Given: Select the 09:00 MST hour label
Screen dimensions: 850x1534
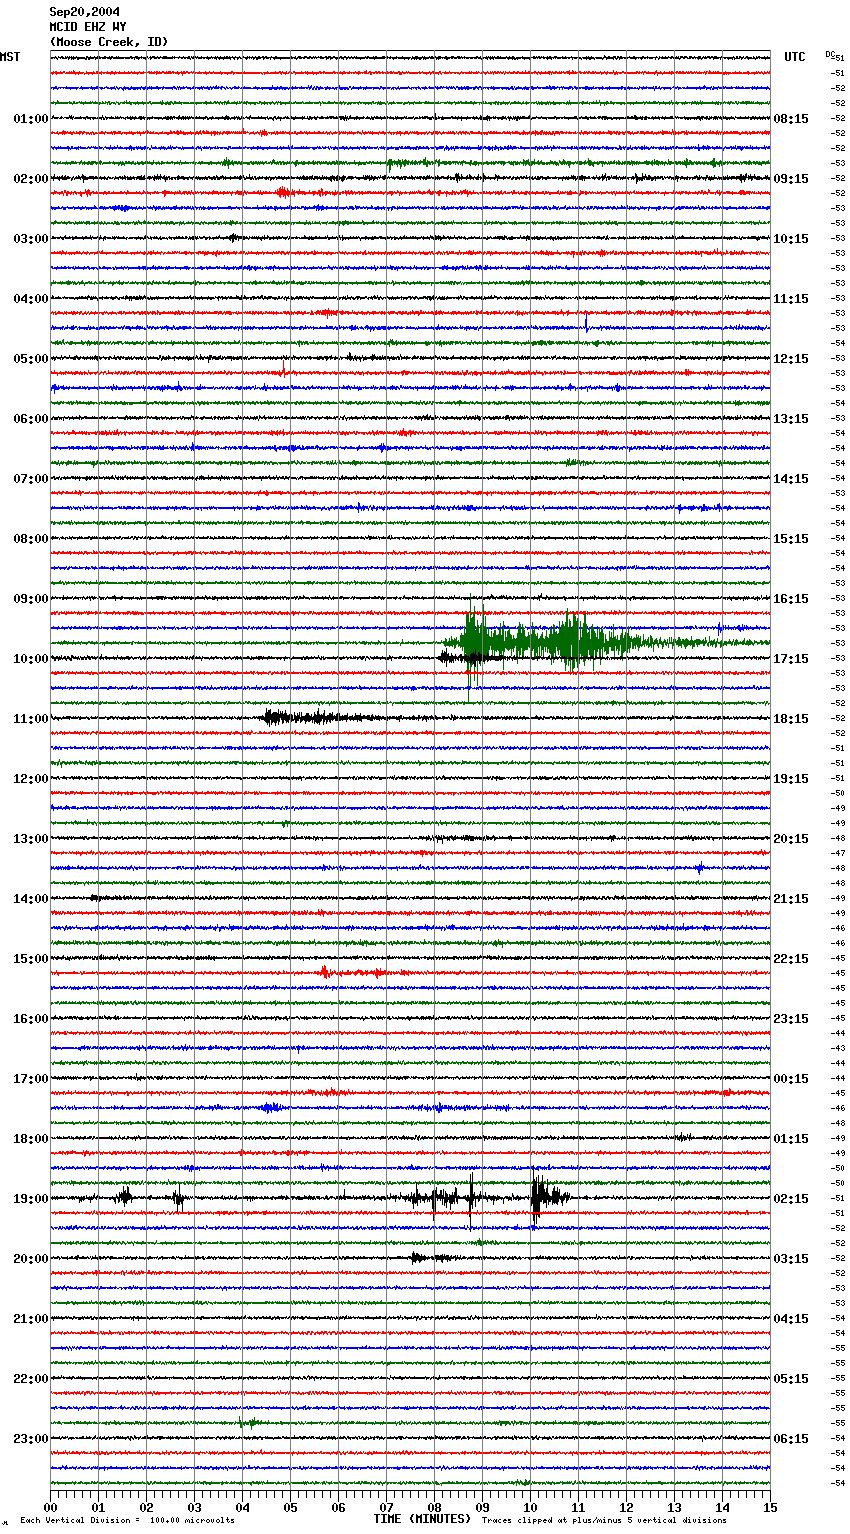Looking at the screenshot, I should pos(30,599).
